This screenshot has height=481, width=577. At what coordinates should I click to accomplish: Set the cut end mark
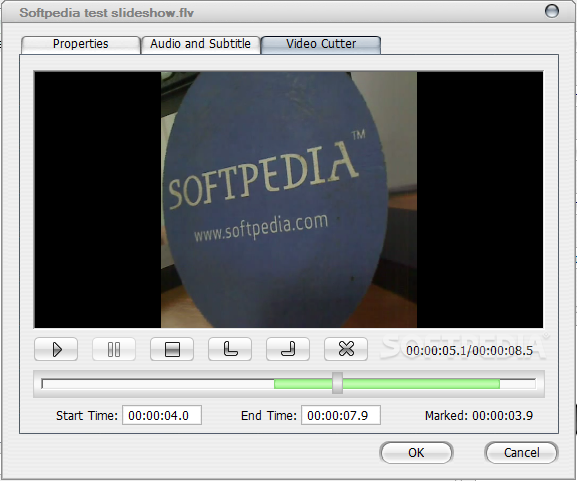tap(288, 349)
